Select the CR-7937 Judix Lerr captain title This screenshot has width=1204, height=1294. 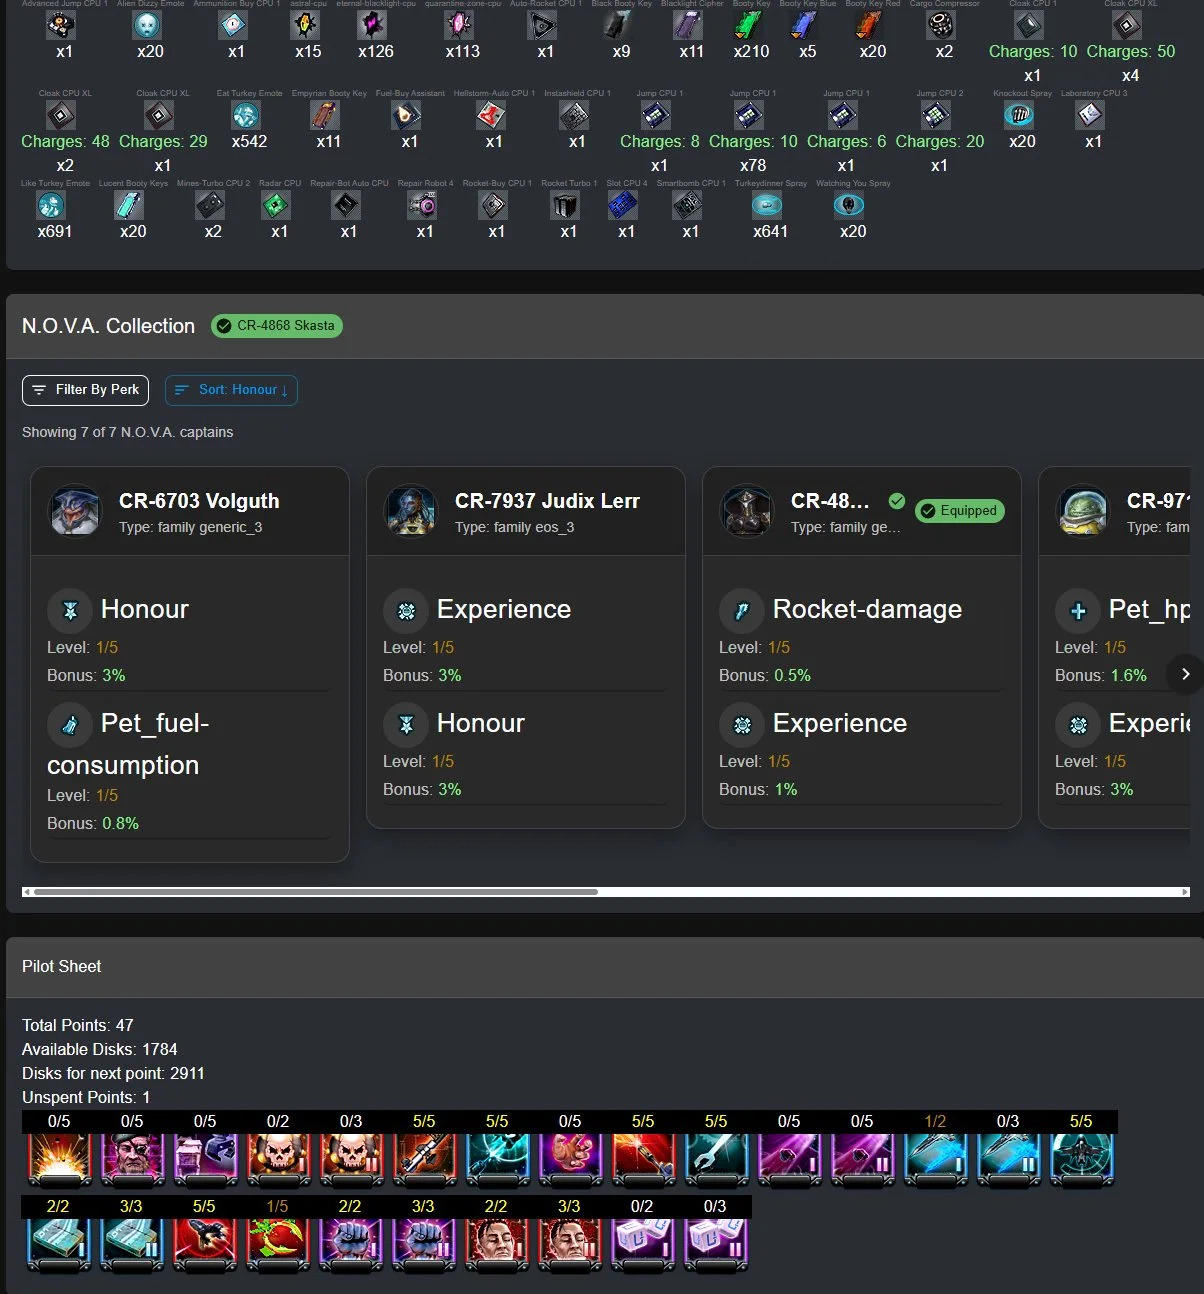click(547, 501)
